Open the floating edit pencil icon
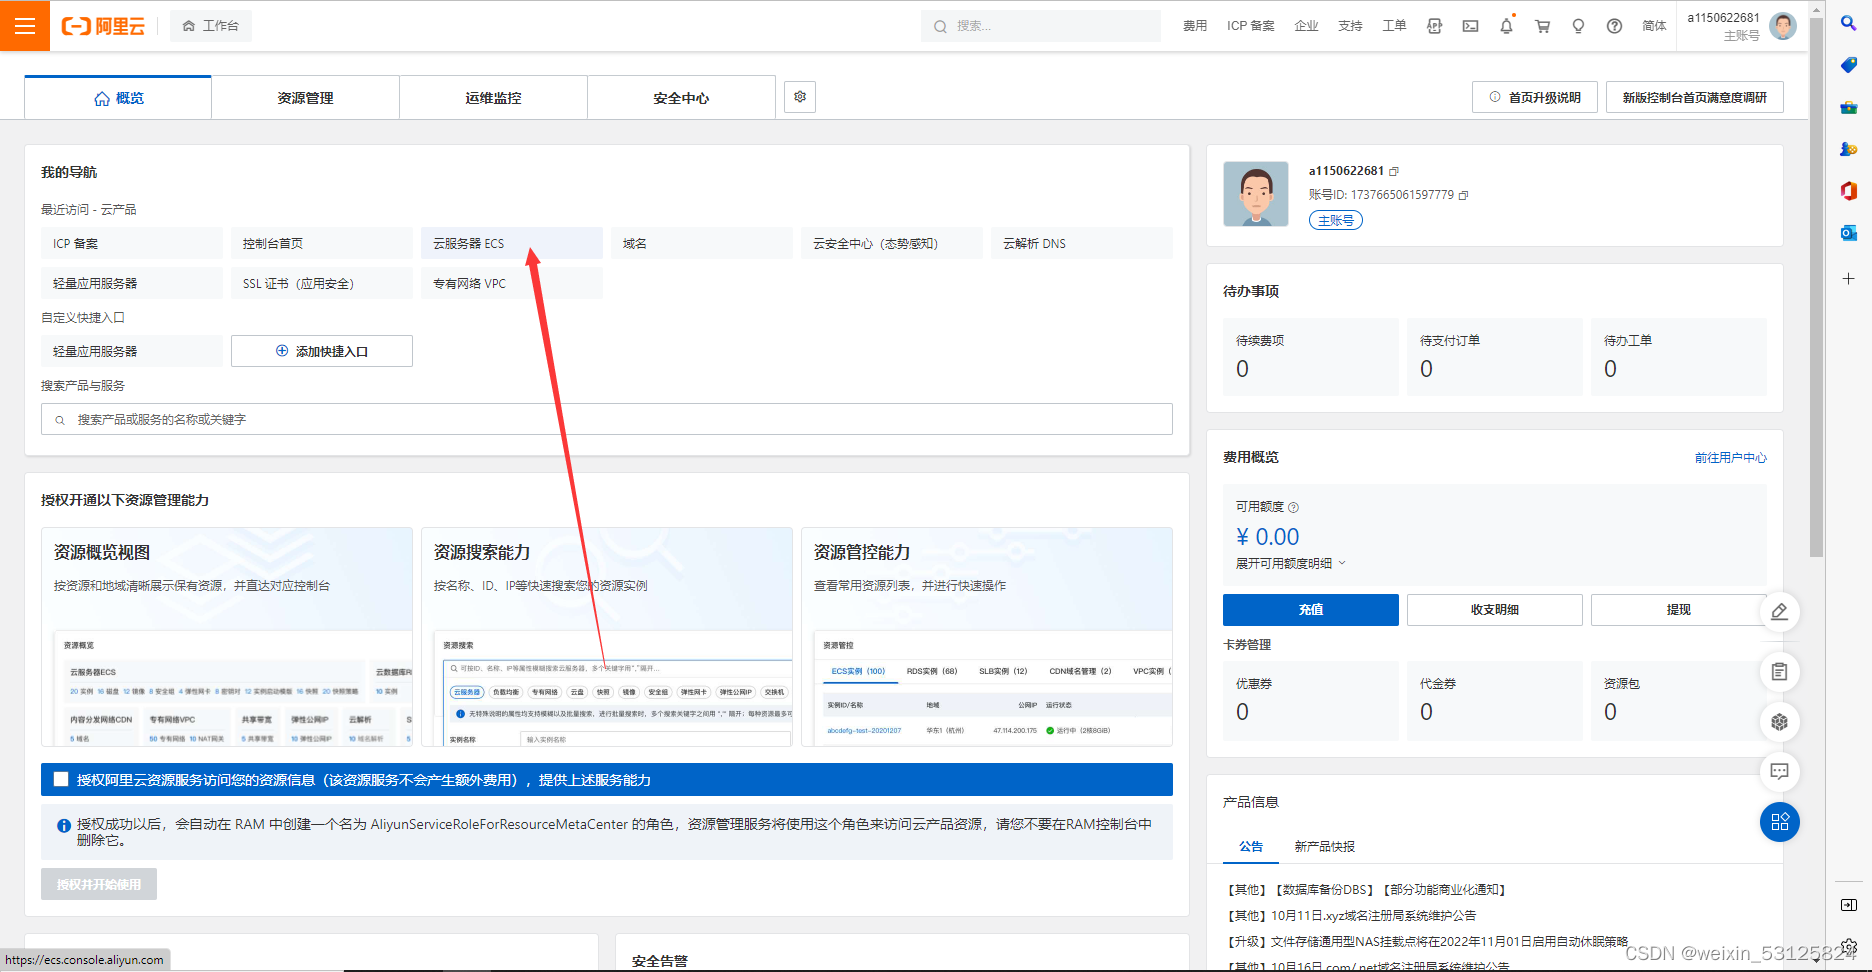The width and height of the screenshot is (1872, 972). click(1779, 612)
